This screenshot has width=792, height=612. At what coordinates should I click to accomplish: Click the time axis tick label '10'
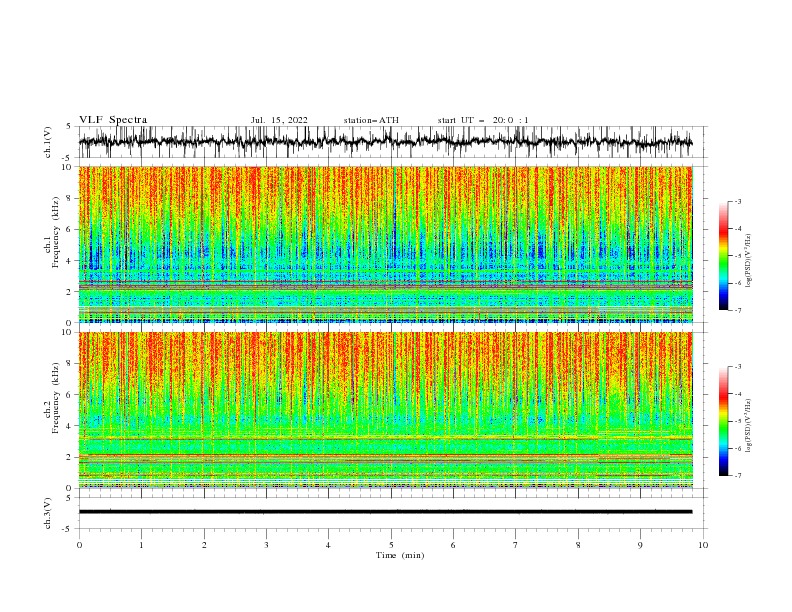click(x=703, y=545)
